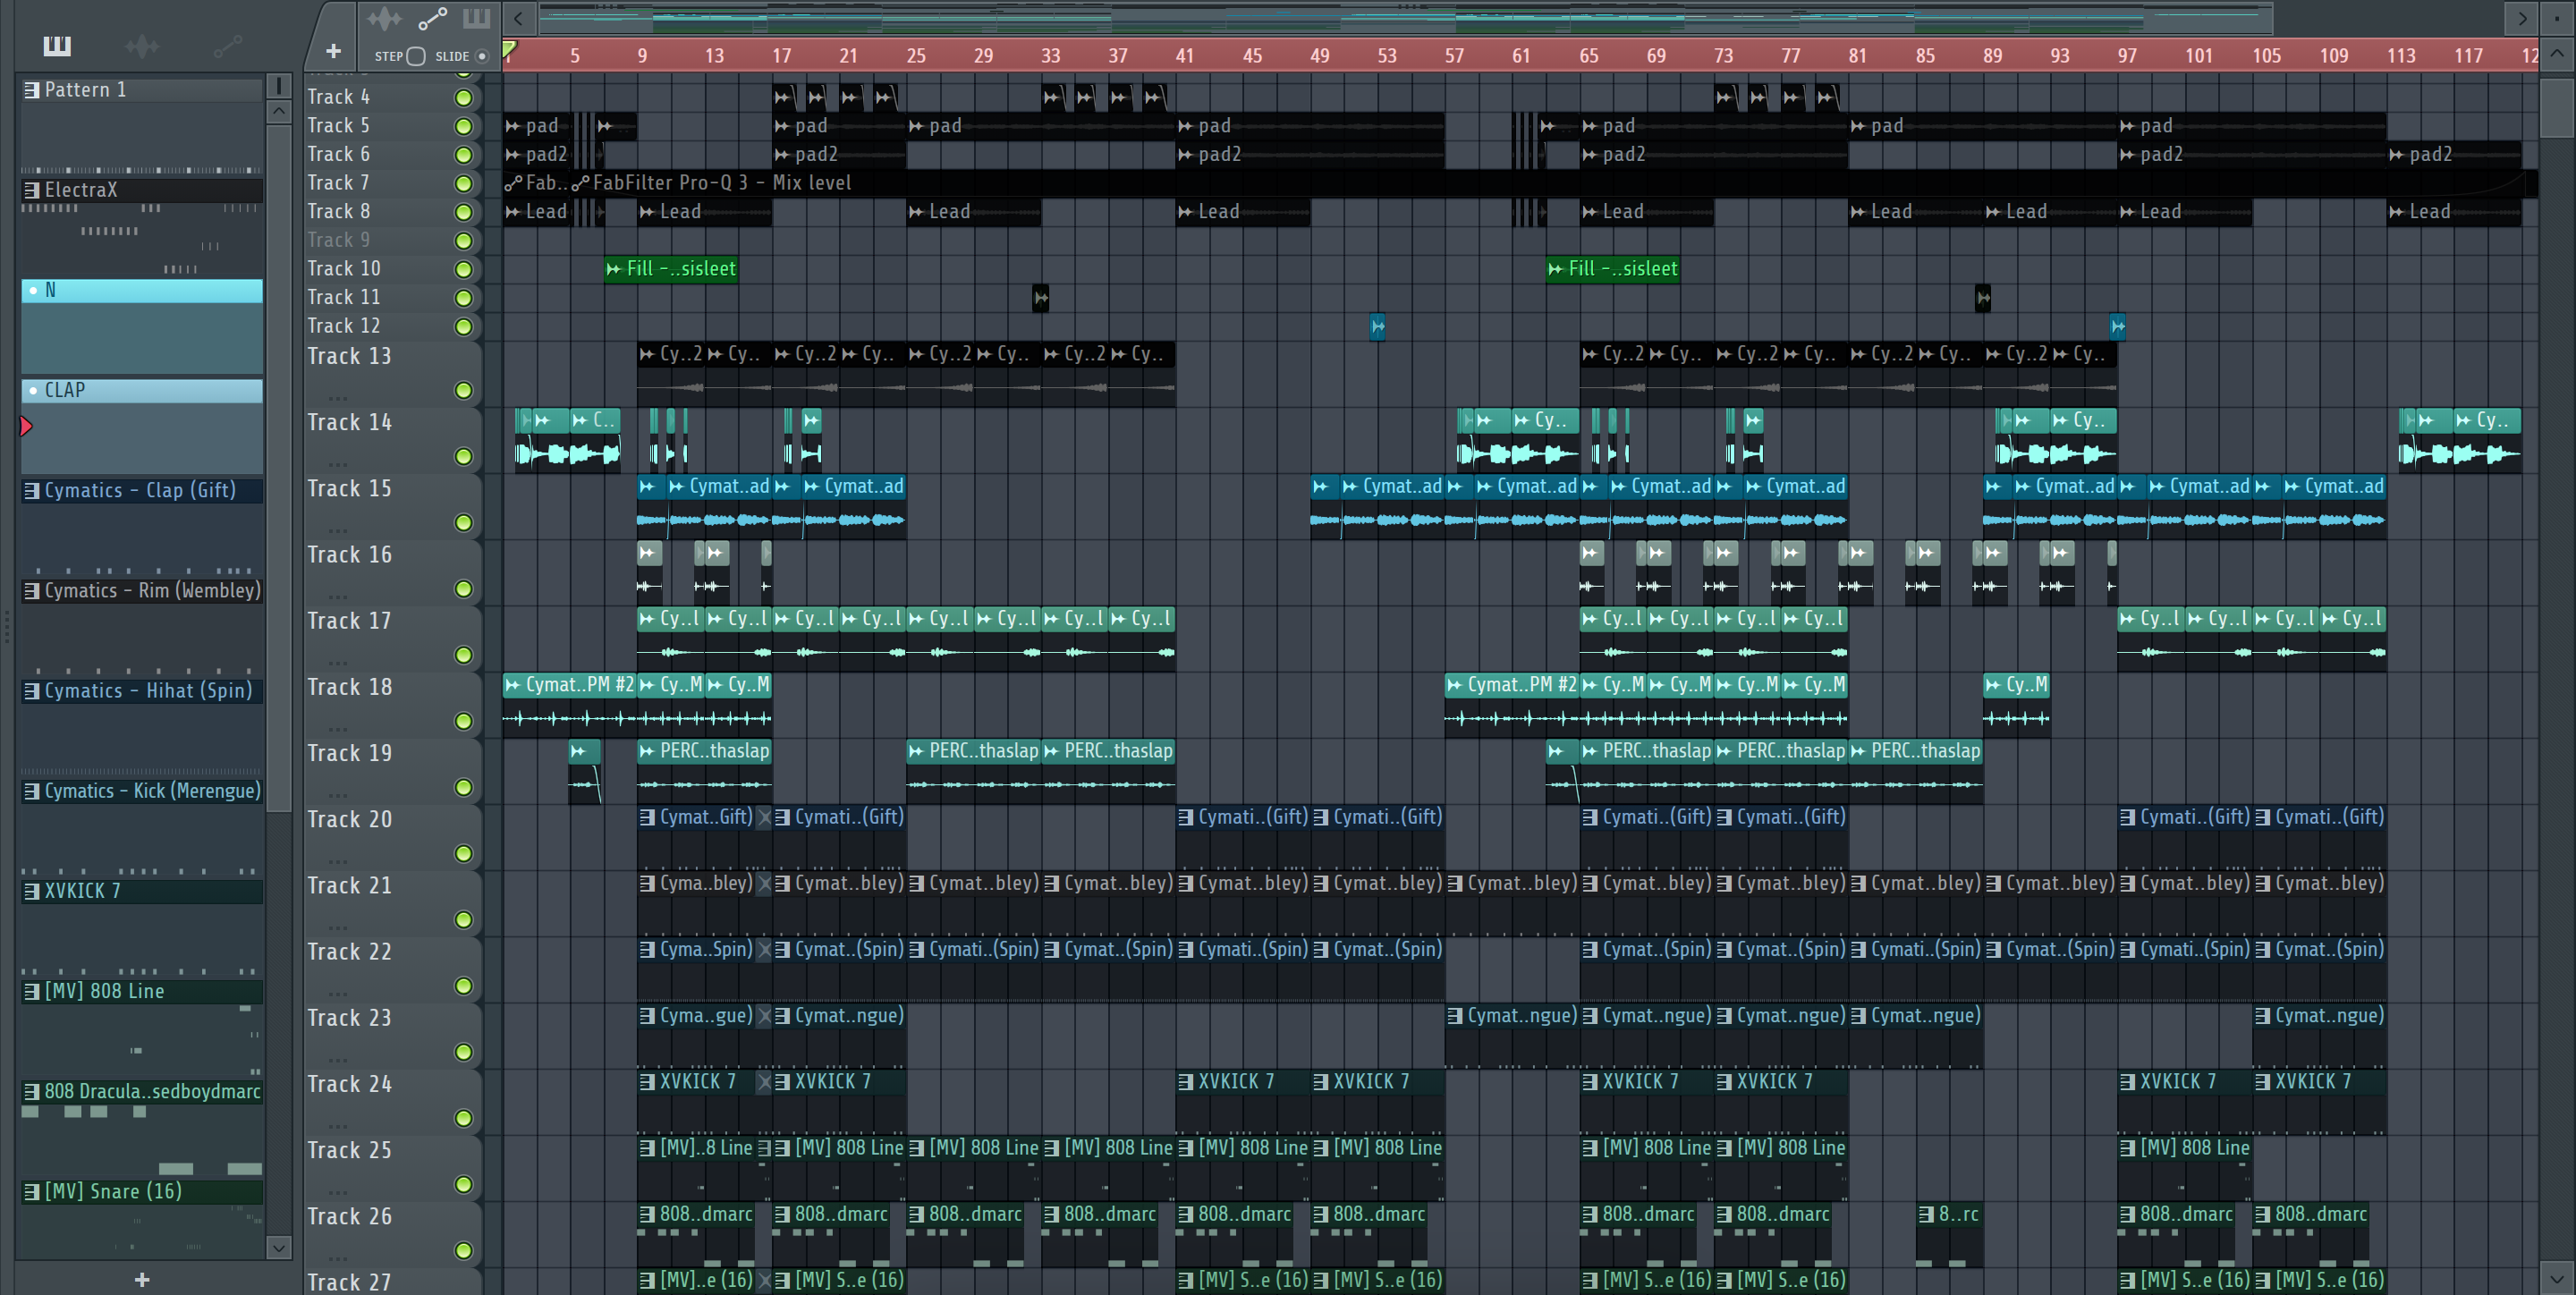Mute Track 16 with its green light
This screenshot has width=2576, height=1295.
(463, 589)
